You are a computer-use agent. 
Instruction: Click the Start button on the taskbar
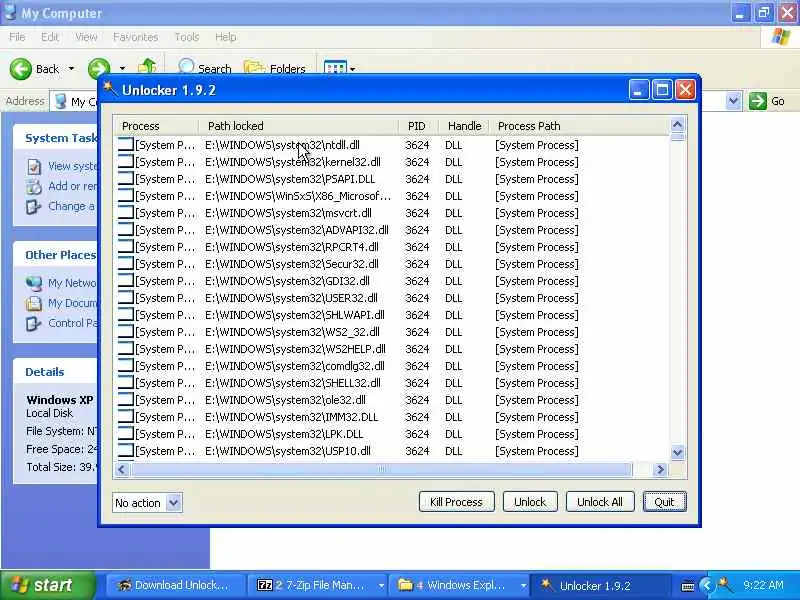(47, 585)
